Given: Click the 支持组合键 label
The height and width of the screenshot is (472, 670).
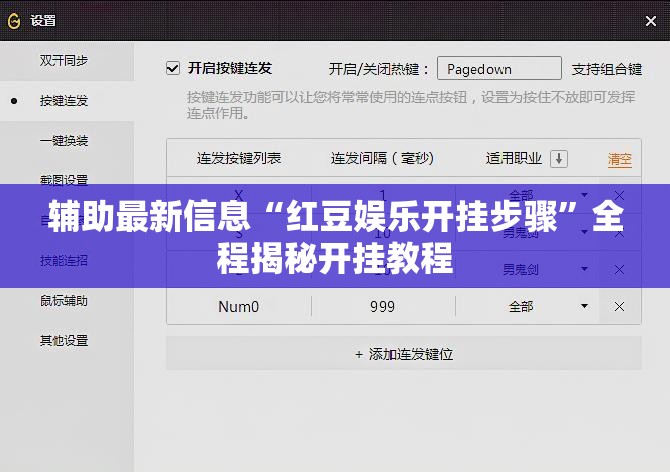Looking at the screenshot, I should 607,69.
